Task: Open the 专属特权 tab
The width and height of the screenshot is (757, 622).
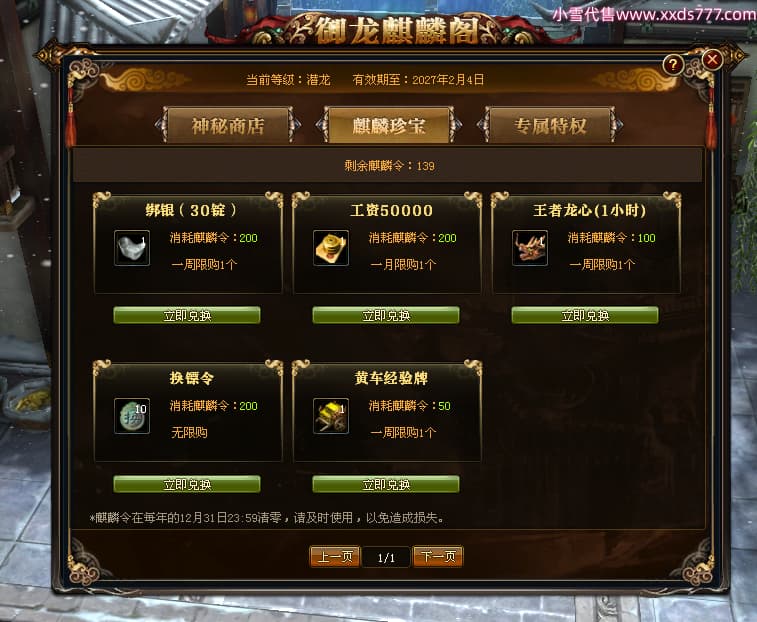Action: 550,126
